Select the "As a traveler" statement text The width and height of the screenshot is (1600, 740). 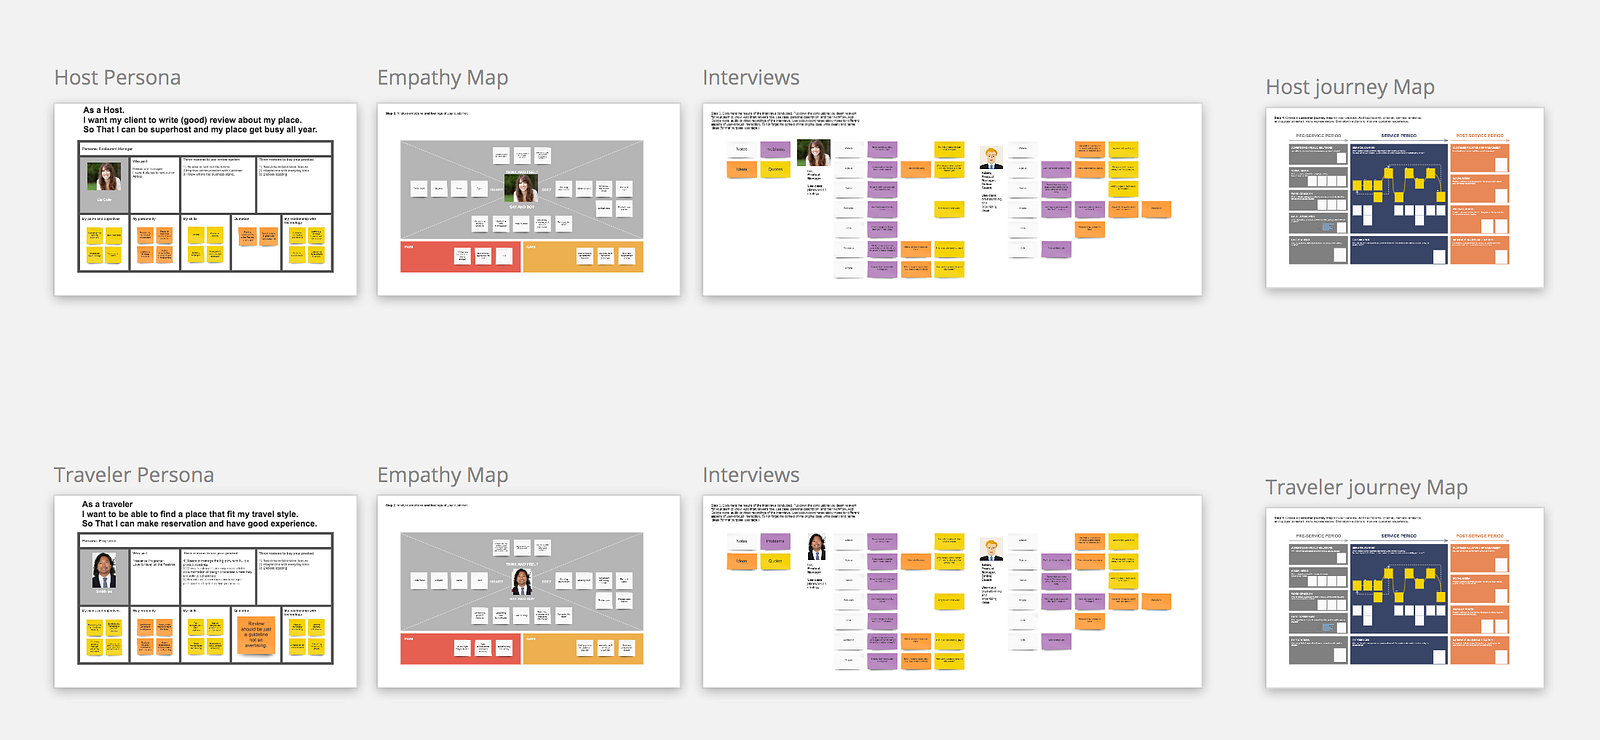click(x=199, y=514)
